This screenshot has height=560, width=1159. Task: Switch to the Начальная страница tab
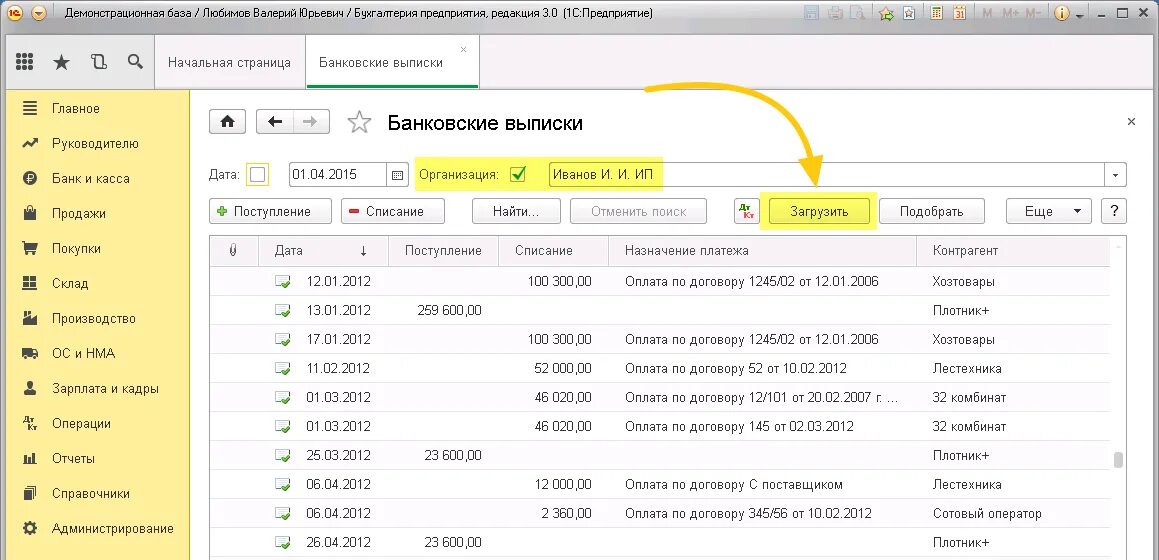[229, 63]
